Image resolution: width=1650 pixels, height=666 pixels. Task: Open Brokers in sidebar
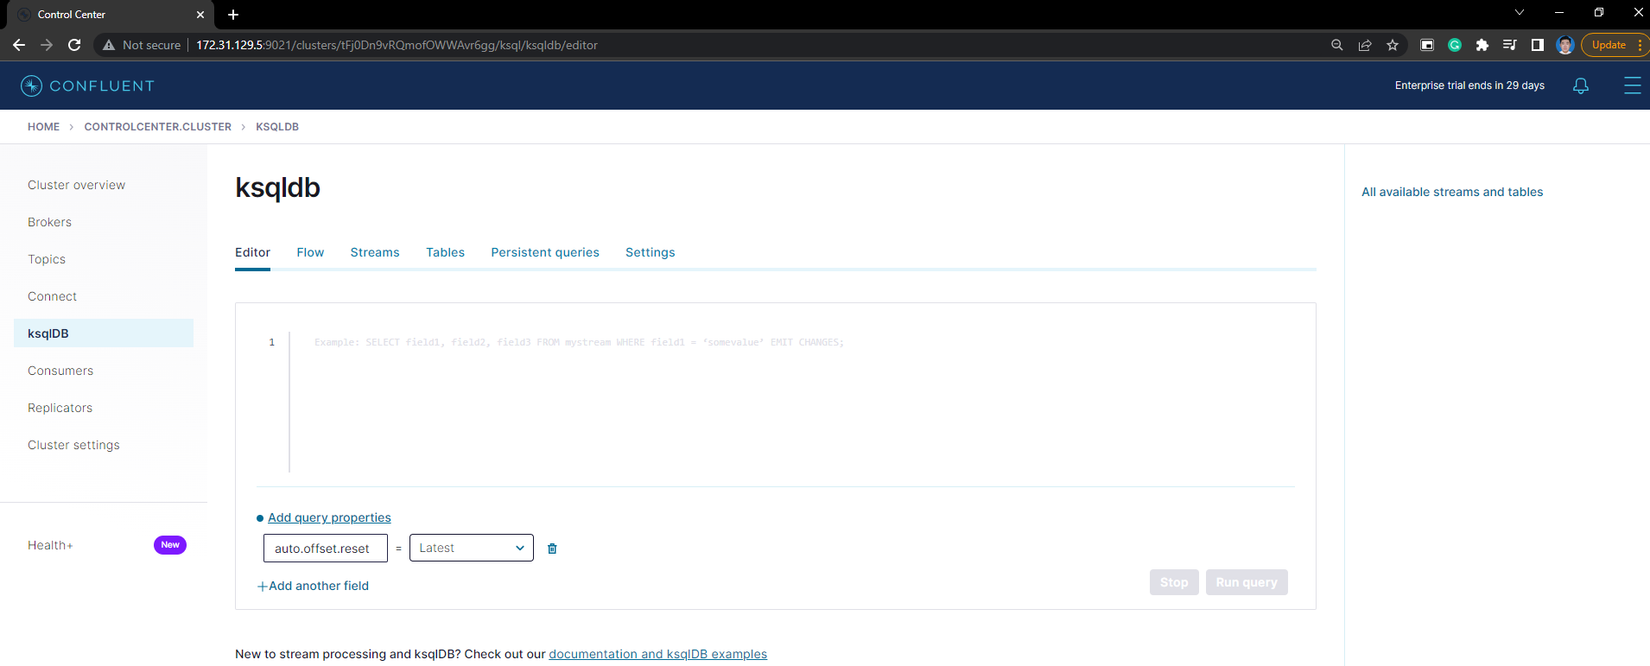pos(49,222)
